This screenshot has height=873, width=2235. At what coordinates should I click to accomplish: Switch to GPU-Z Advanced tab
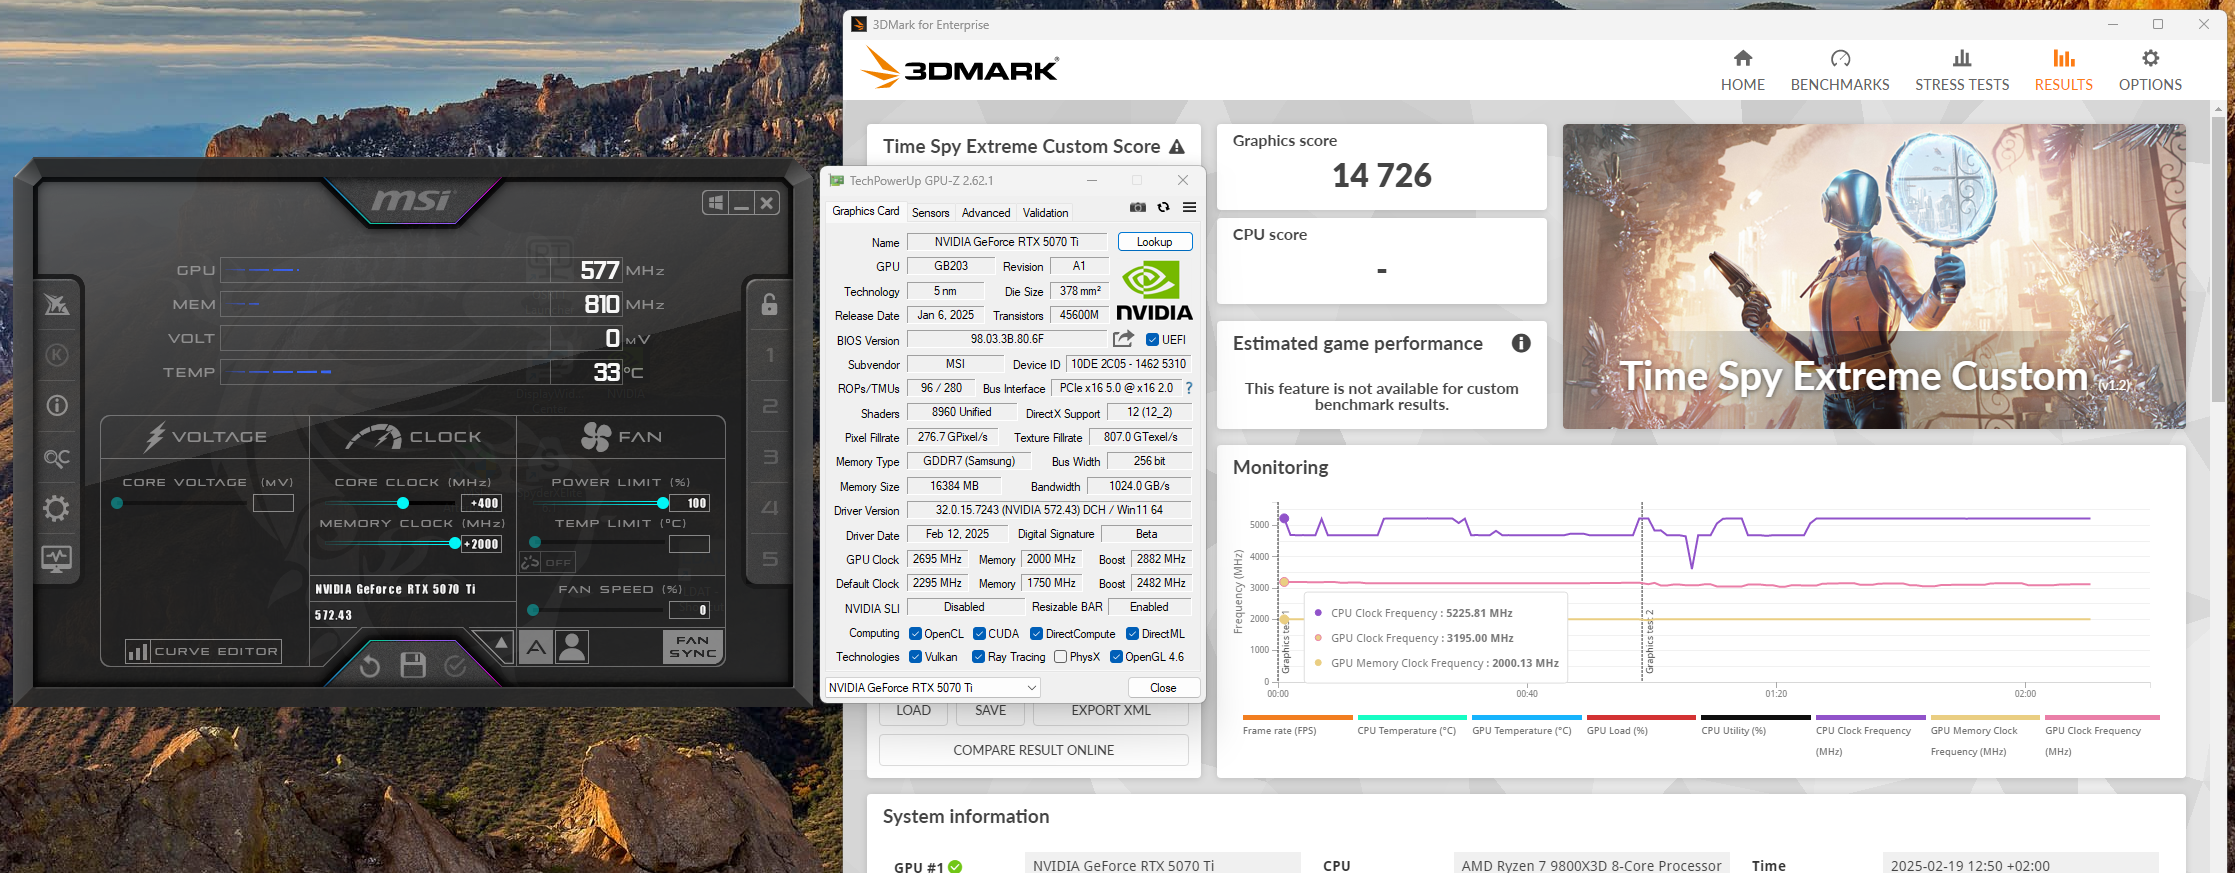click(x=986, y=213)
